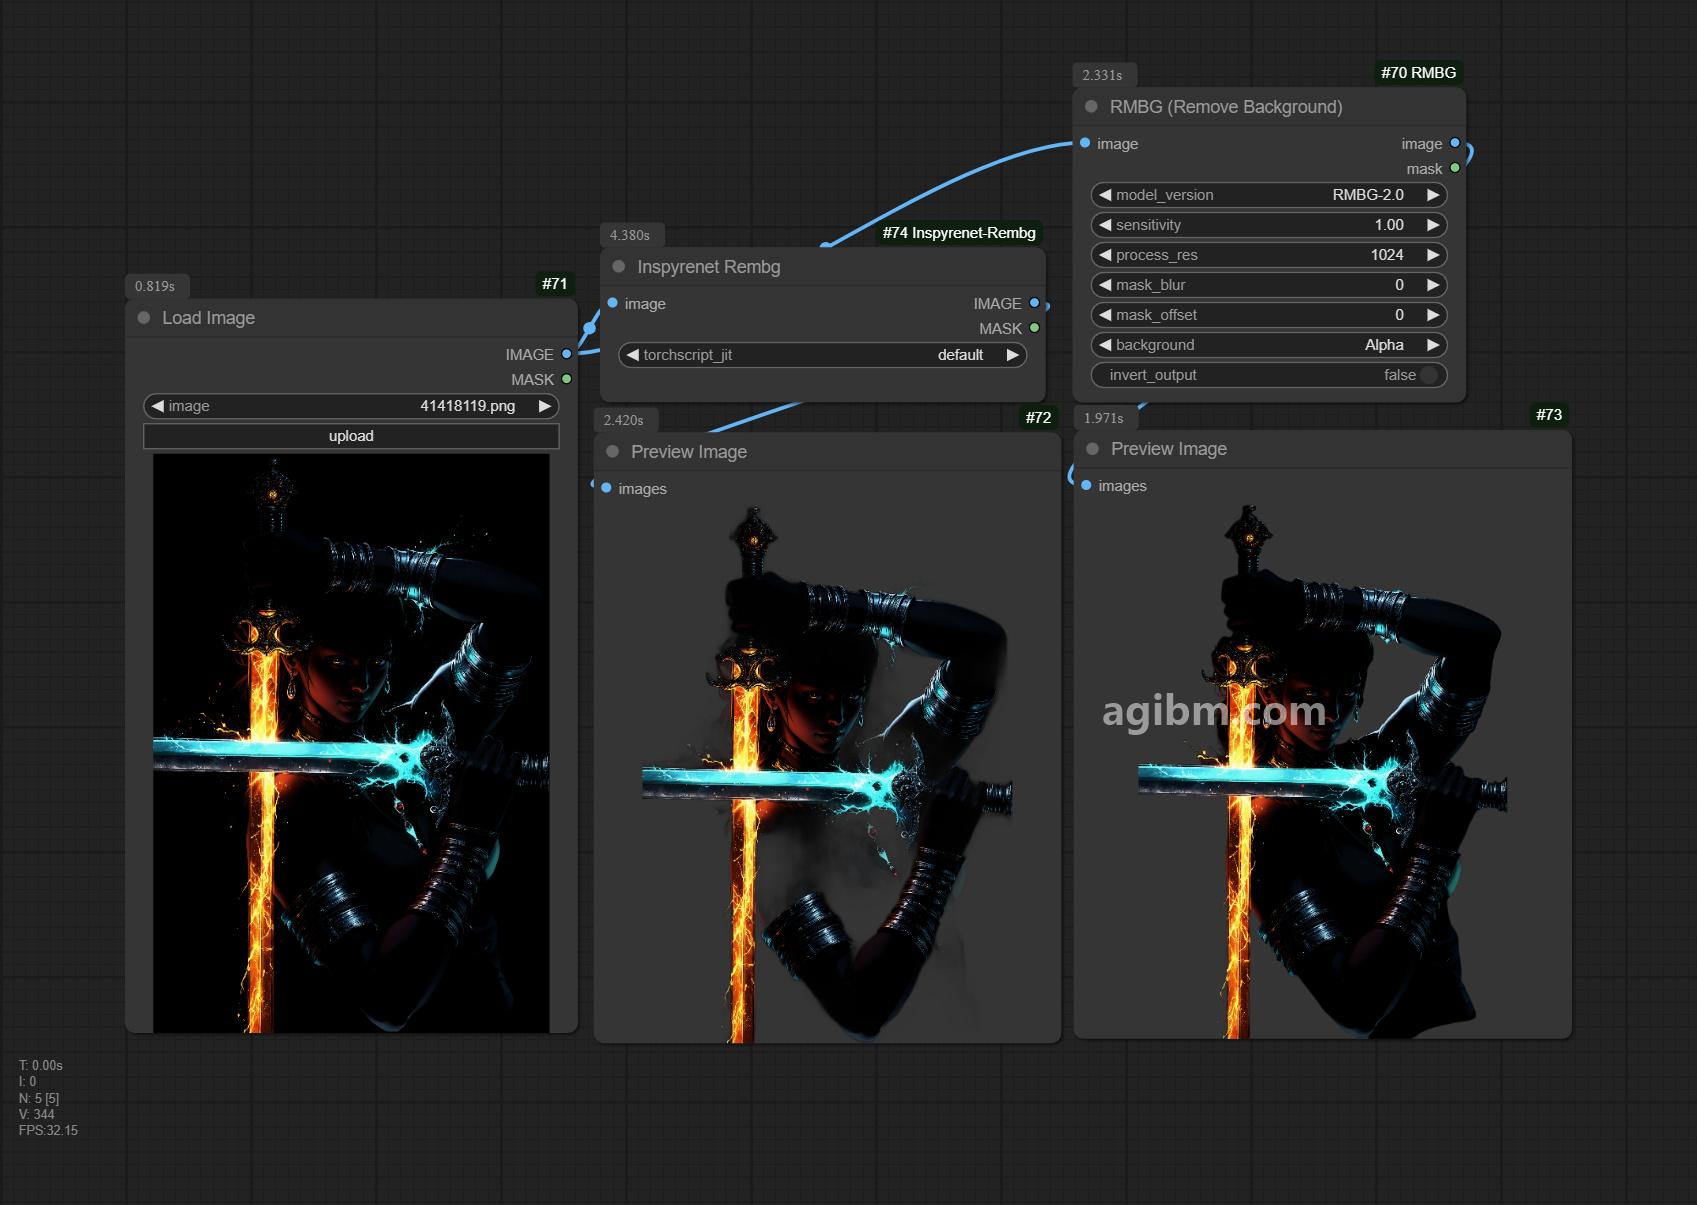Click the Load Image MASK output socket
This screenshot has width=1697, height=1205.
click(567, 379)
